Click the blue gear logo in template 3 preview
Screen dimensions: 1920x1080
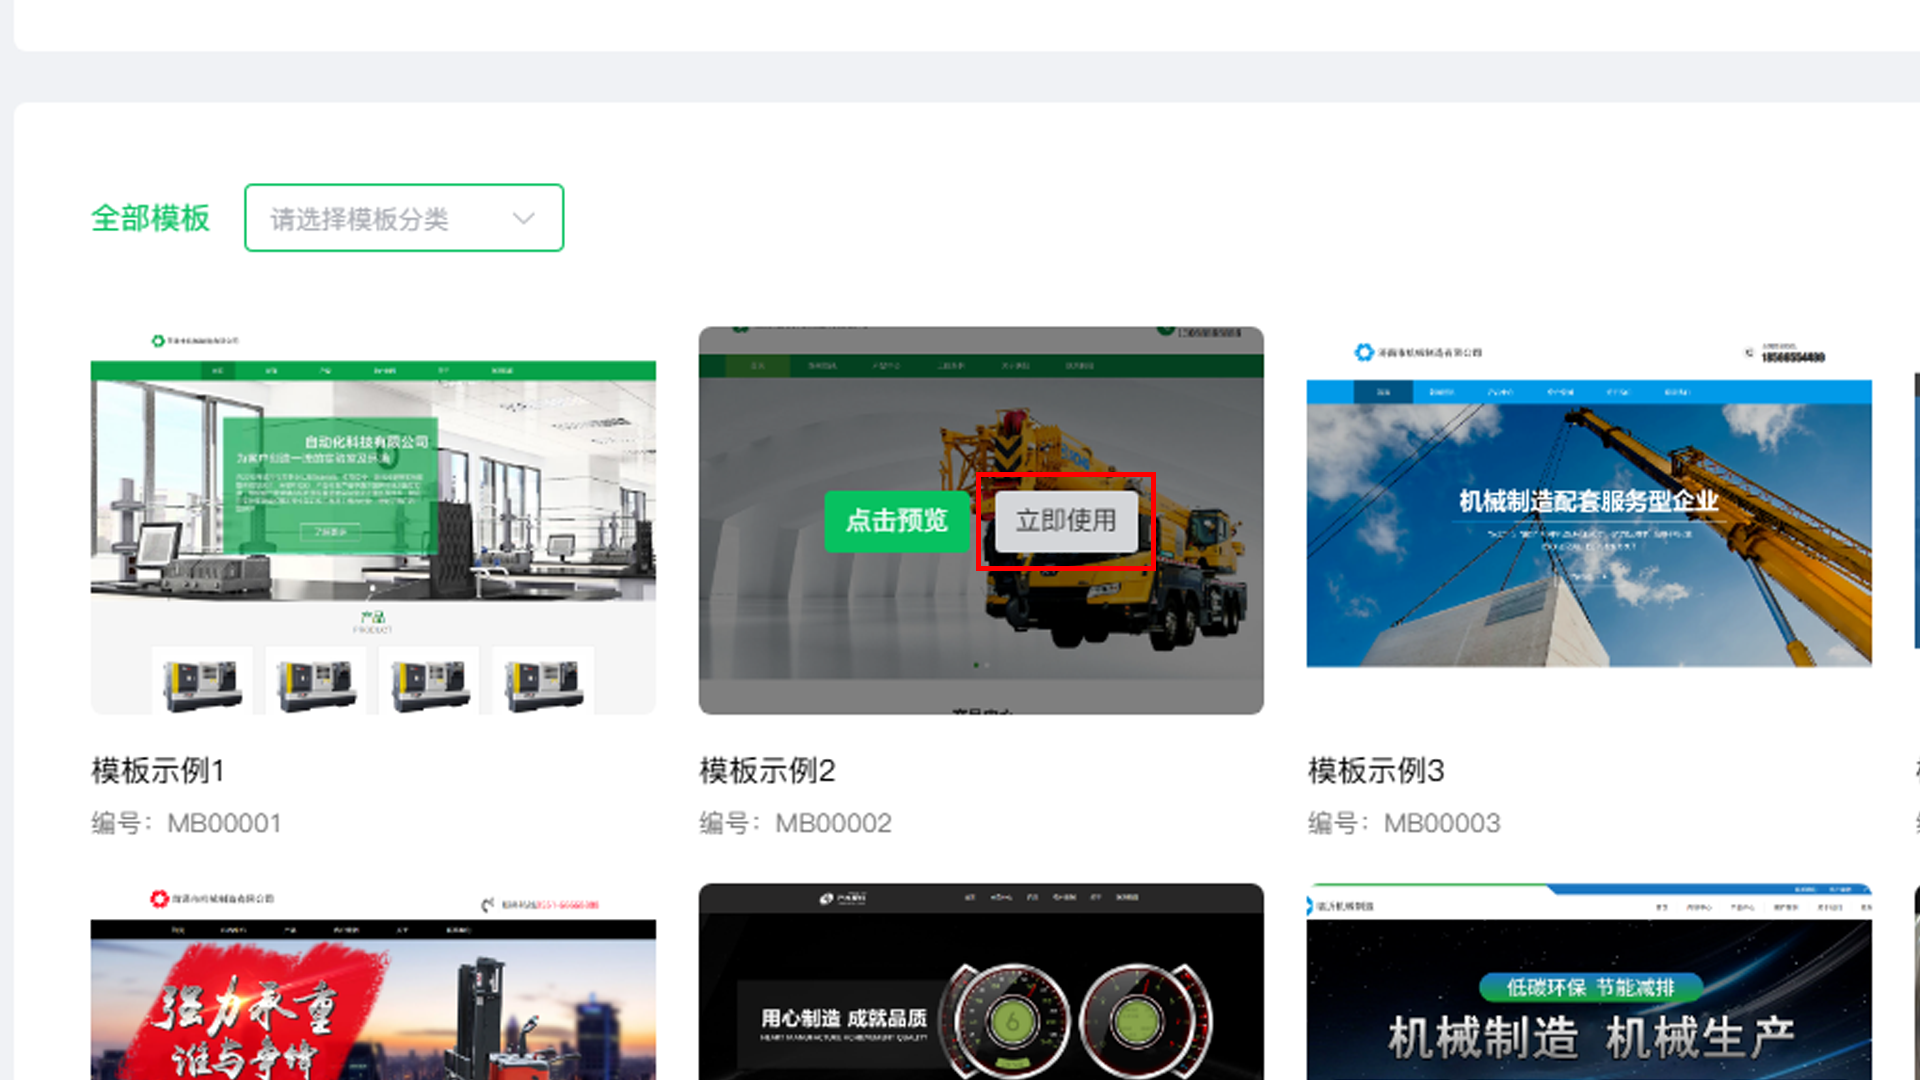(x=1364, y=352)
